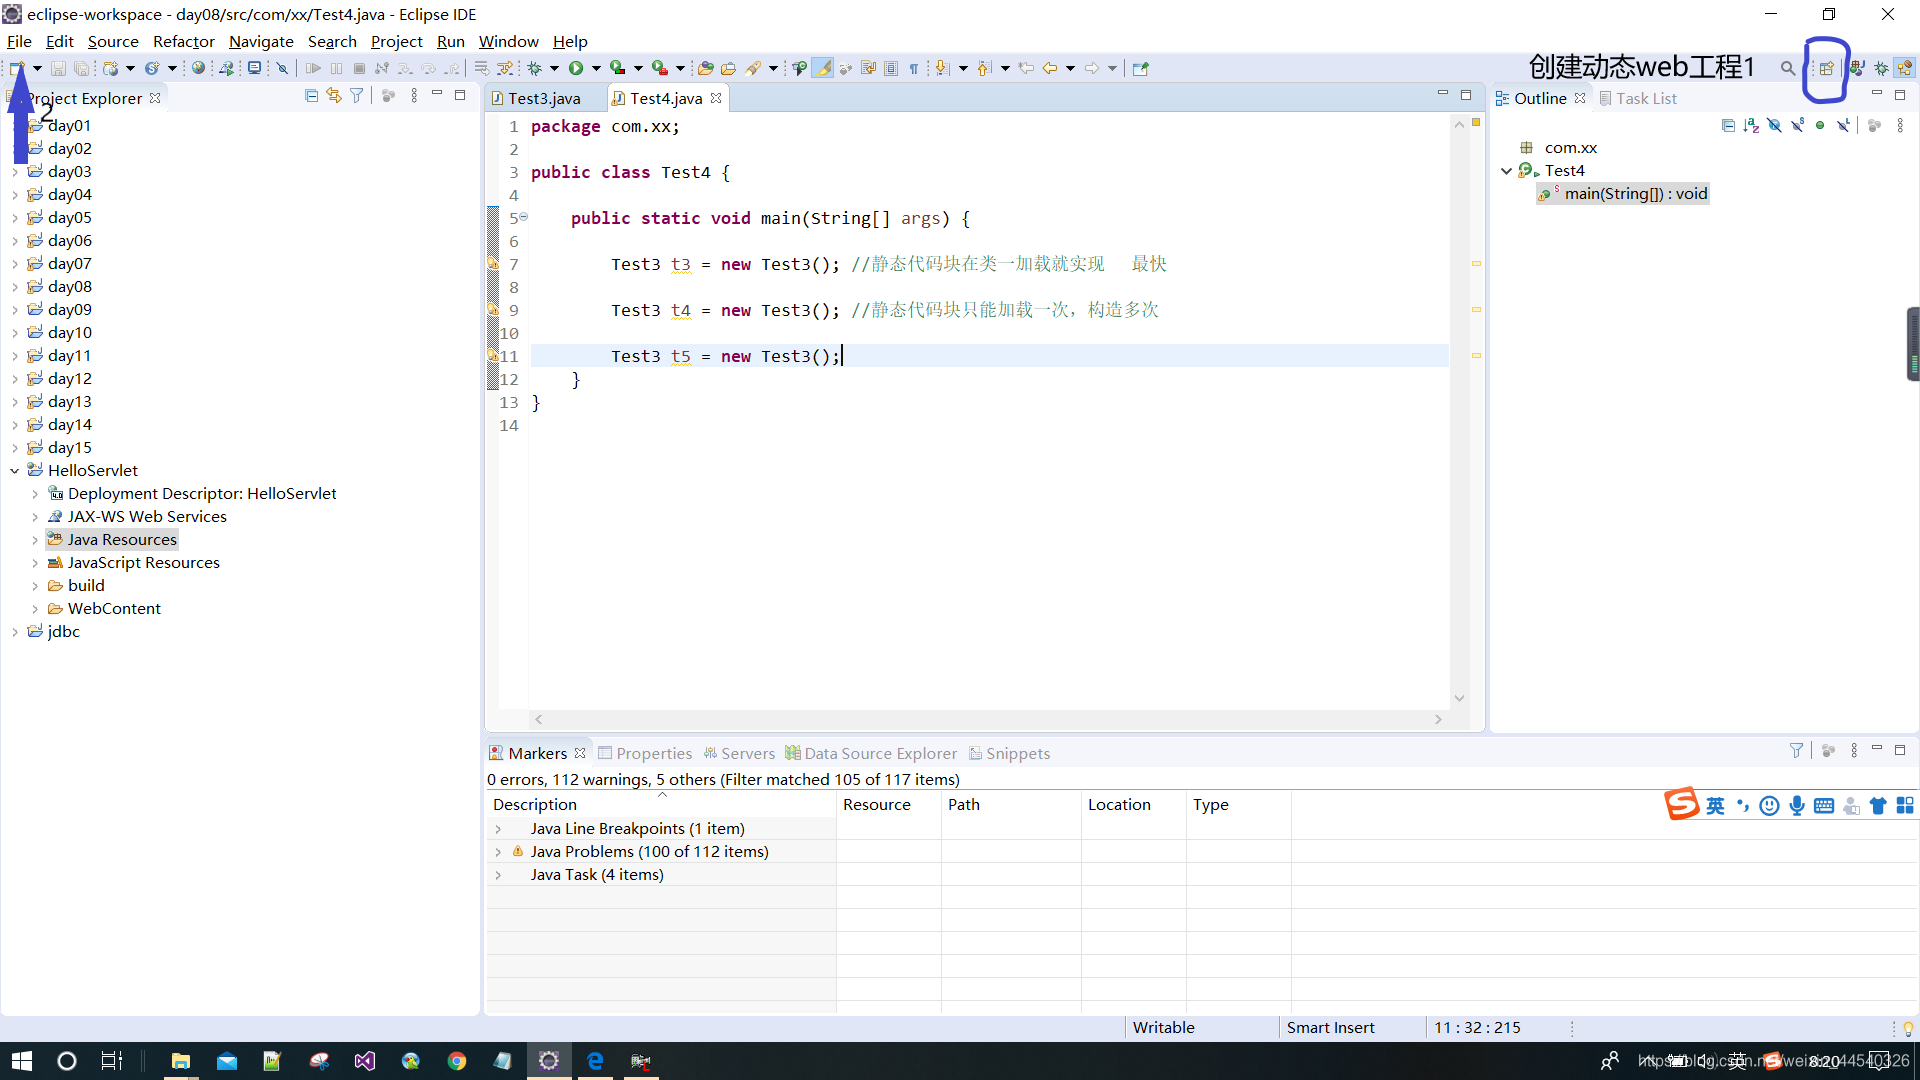Image resolution: width=1920 pixels, height=1080 pixels.
Task: Hide static members in Outline view
Action: [x=1798, y=125]
